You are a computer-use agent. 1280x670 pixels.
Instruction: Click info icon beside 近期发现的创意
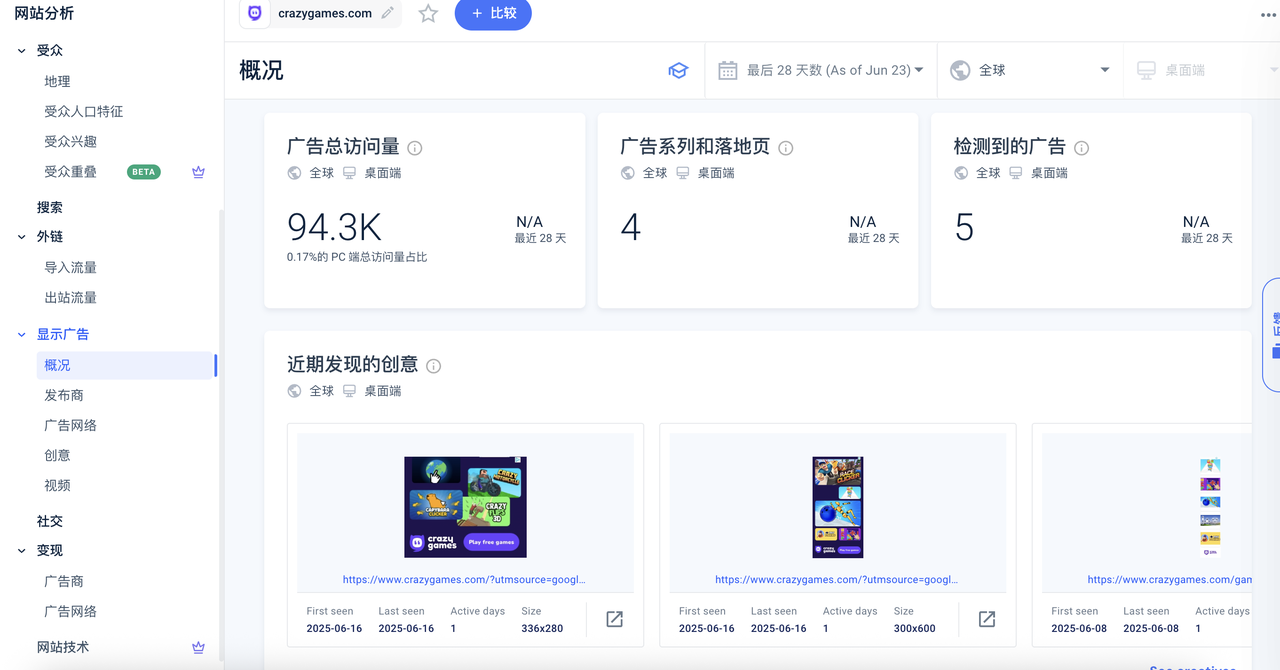coord(434,366)
